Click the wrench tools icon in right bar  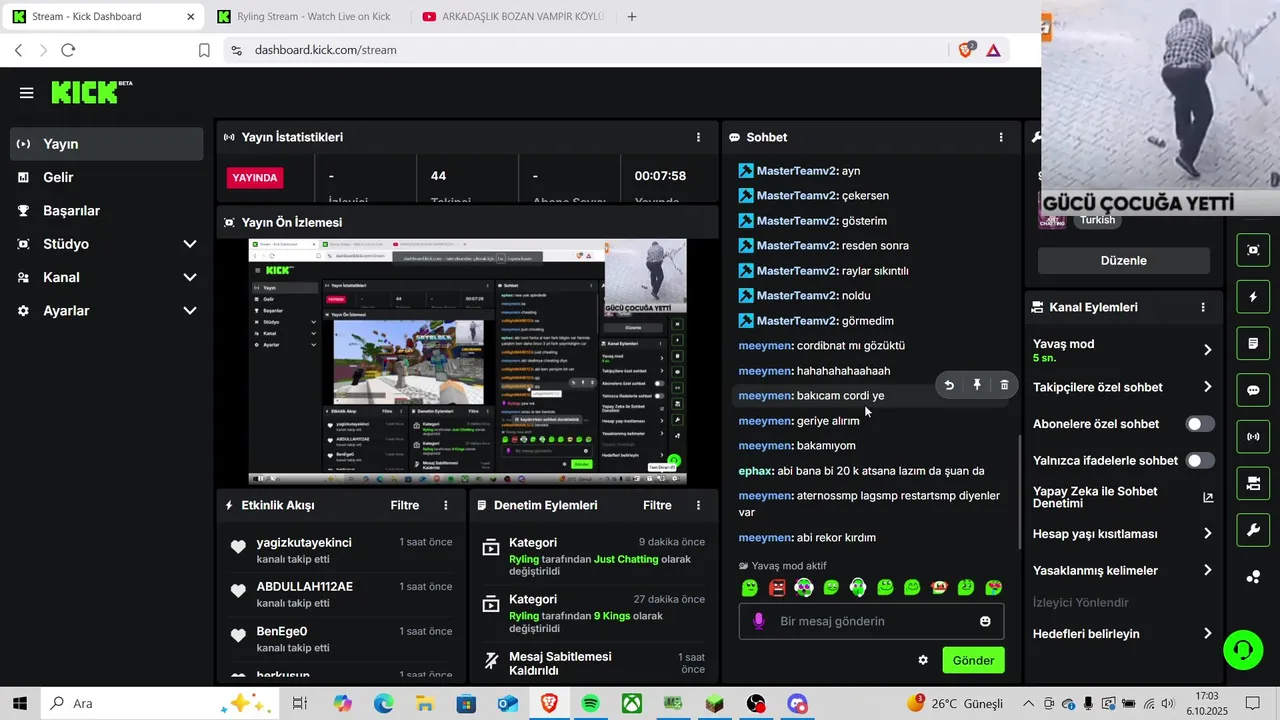click(1253, 530)
